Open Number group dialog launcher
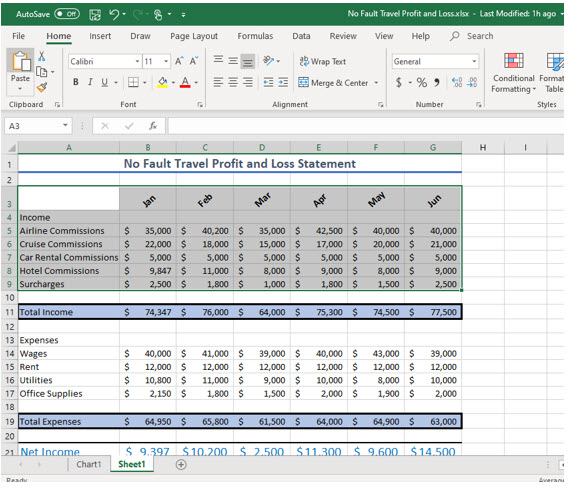Viewport: 570px width, 494px height. [x=478, y=105]
